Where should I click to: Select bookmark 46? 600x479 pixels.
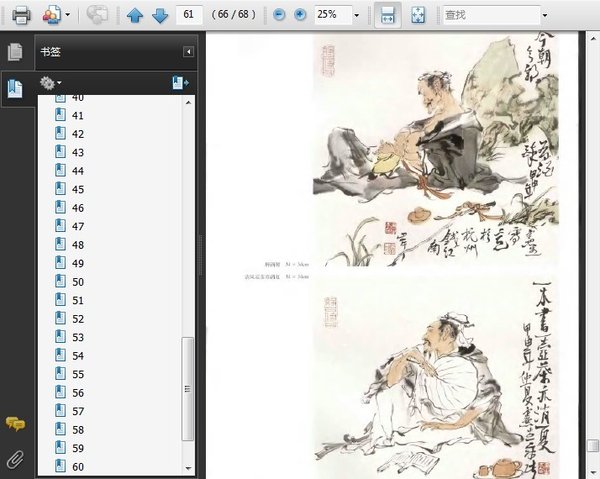coord(78,208)
